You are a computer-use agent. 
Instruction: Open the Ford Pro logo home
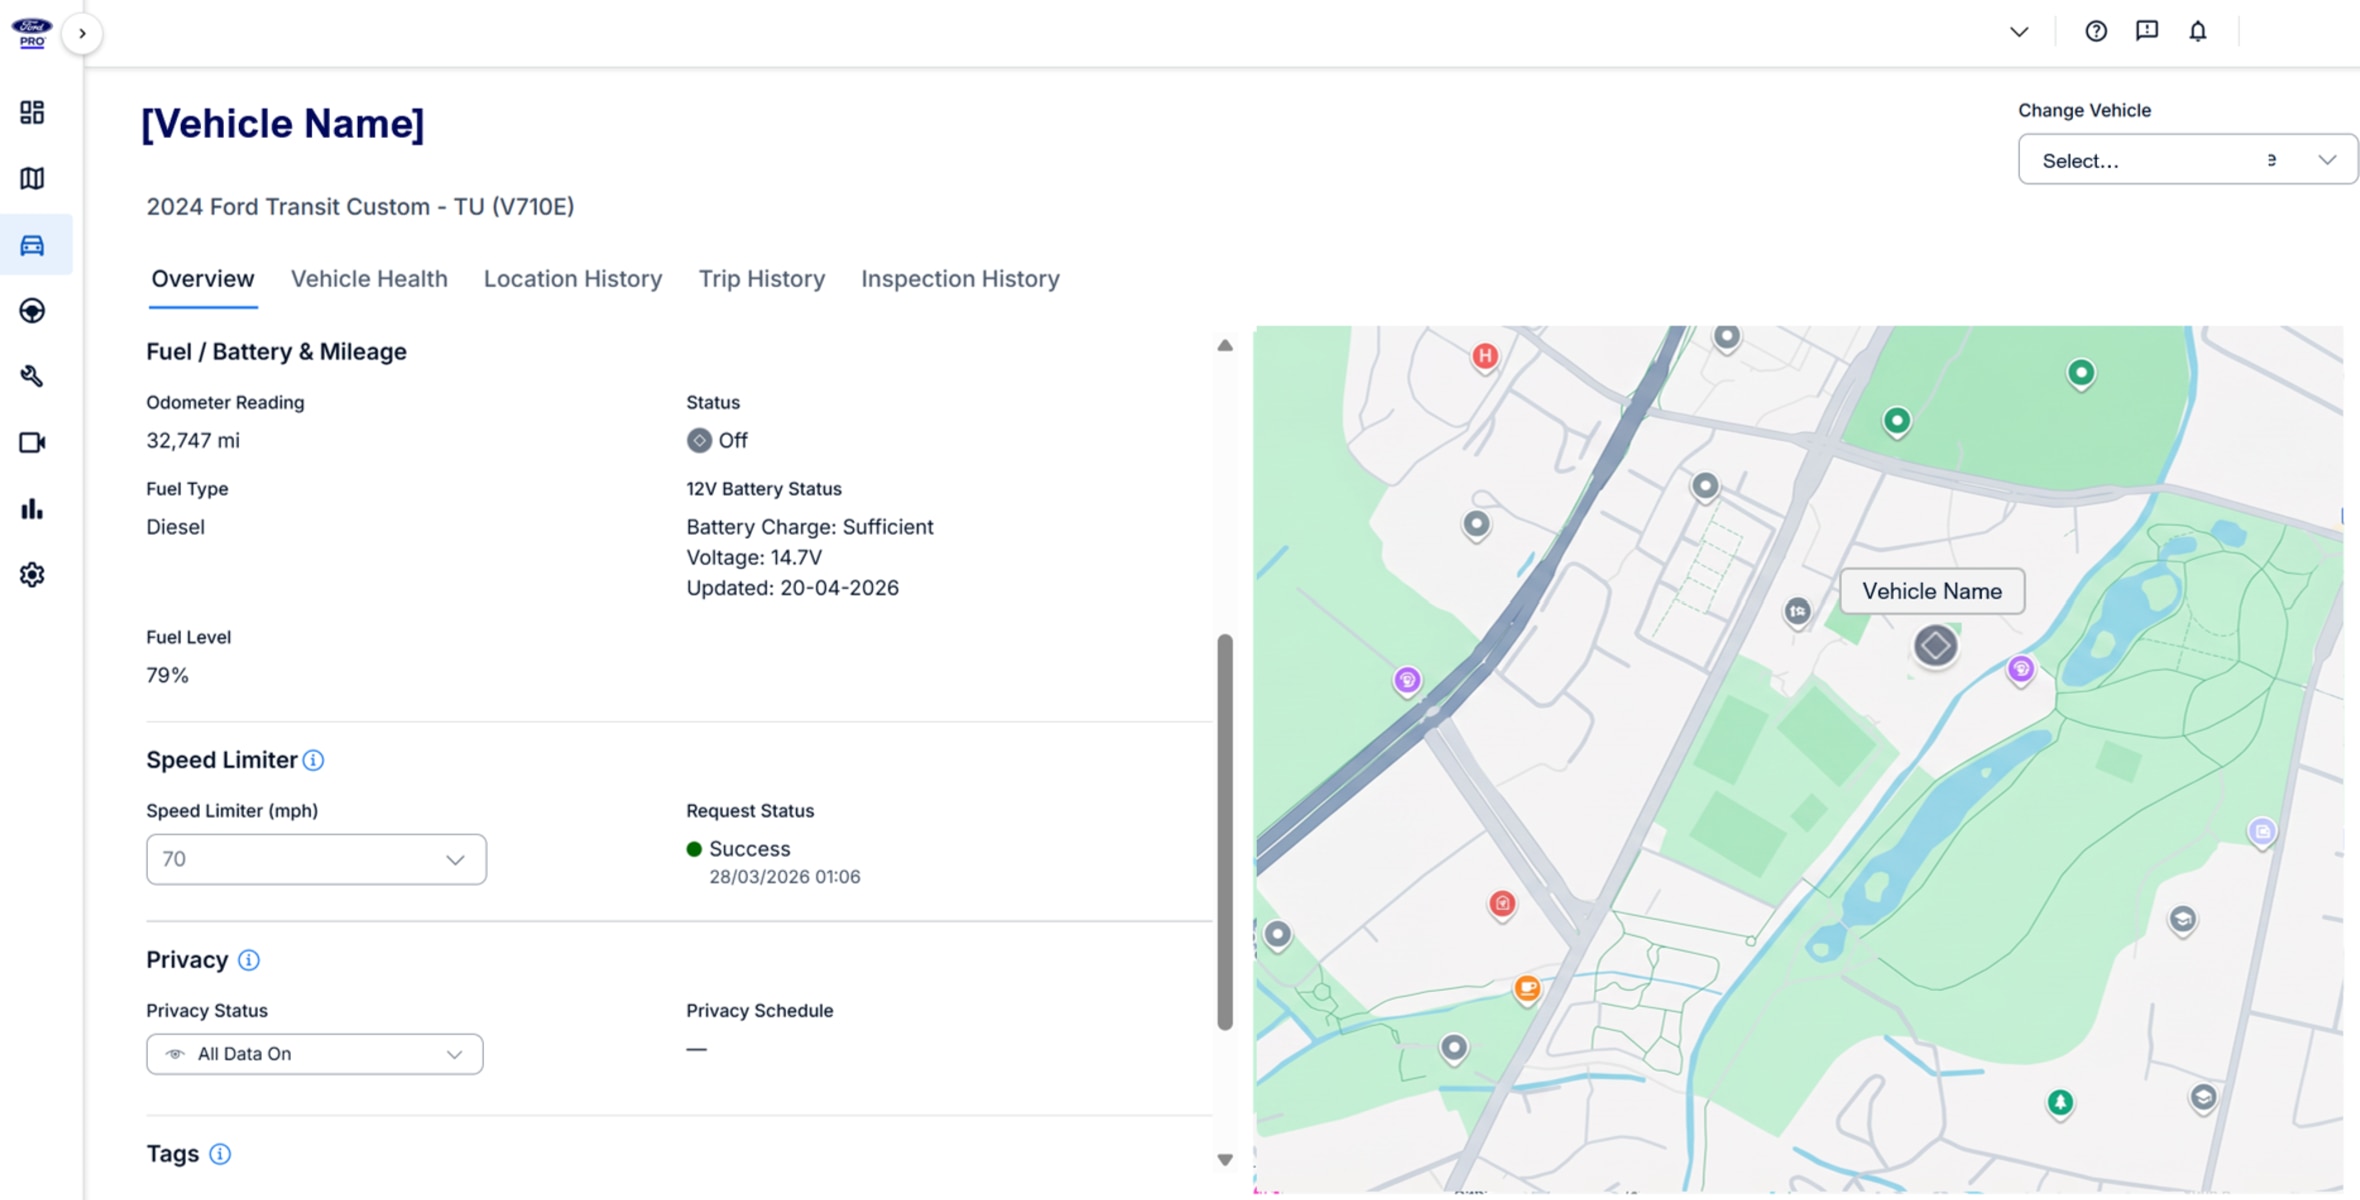point(31,33)
